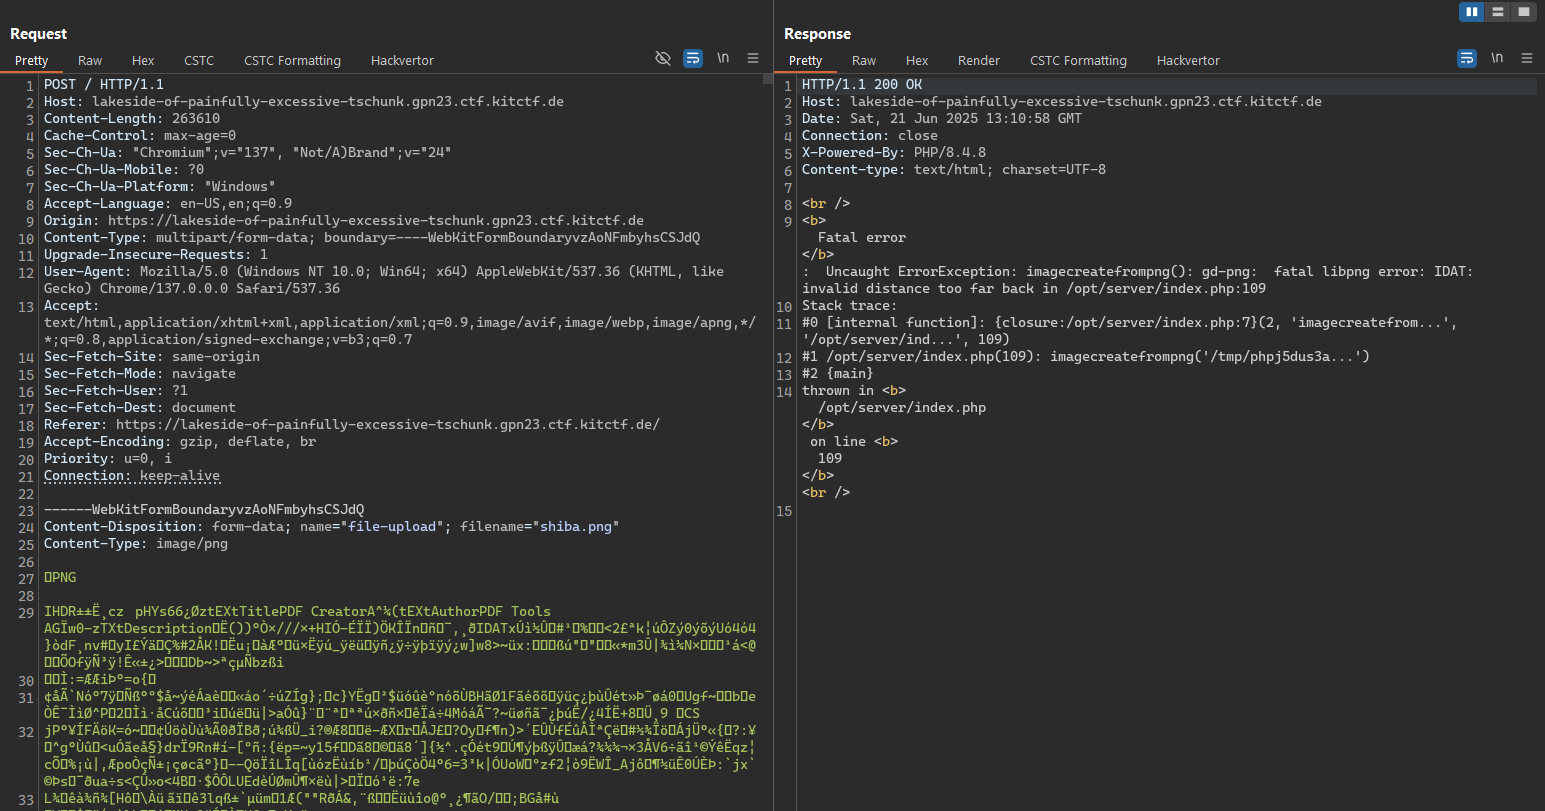
Task: Click the 'Upgrade-Insecure-Requests: 1' line
Action: (156, 254)
